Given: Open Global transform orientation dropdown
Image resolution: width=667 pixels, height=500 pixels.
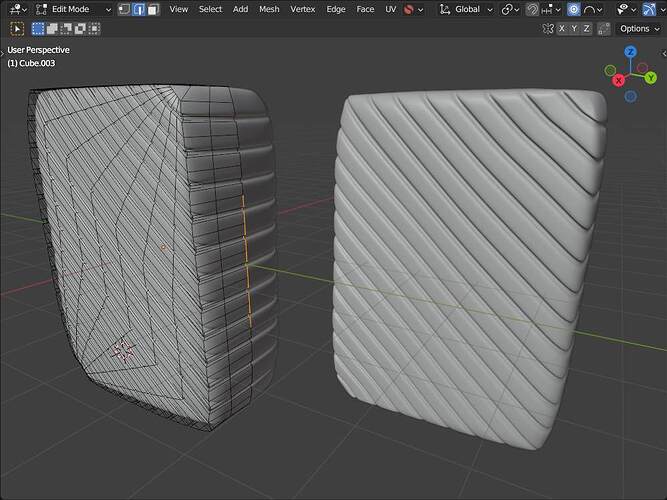Looking at the screenshot, I should (x=466, y=9).
